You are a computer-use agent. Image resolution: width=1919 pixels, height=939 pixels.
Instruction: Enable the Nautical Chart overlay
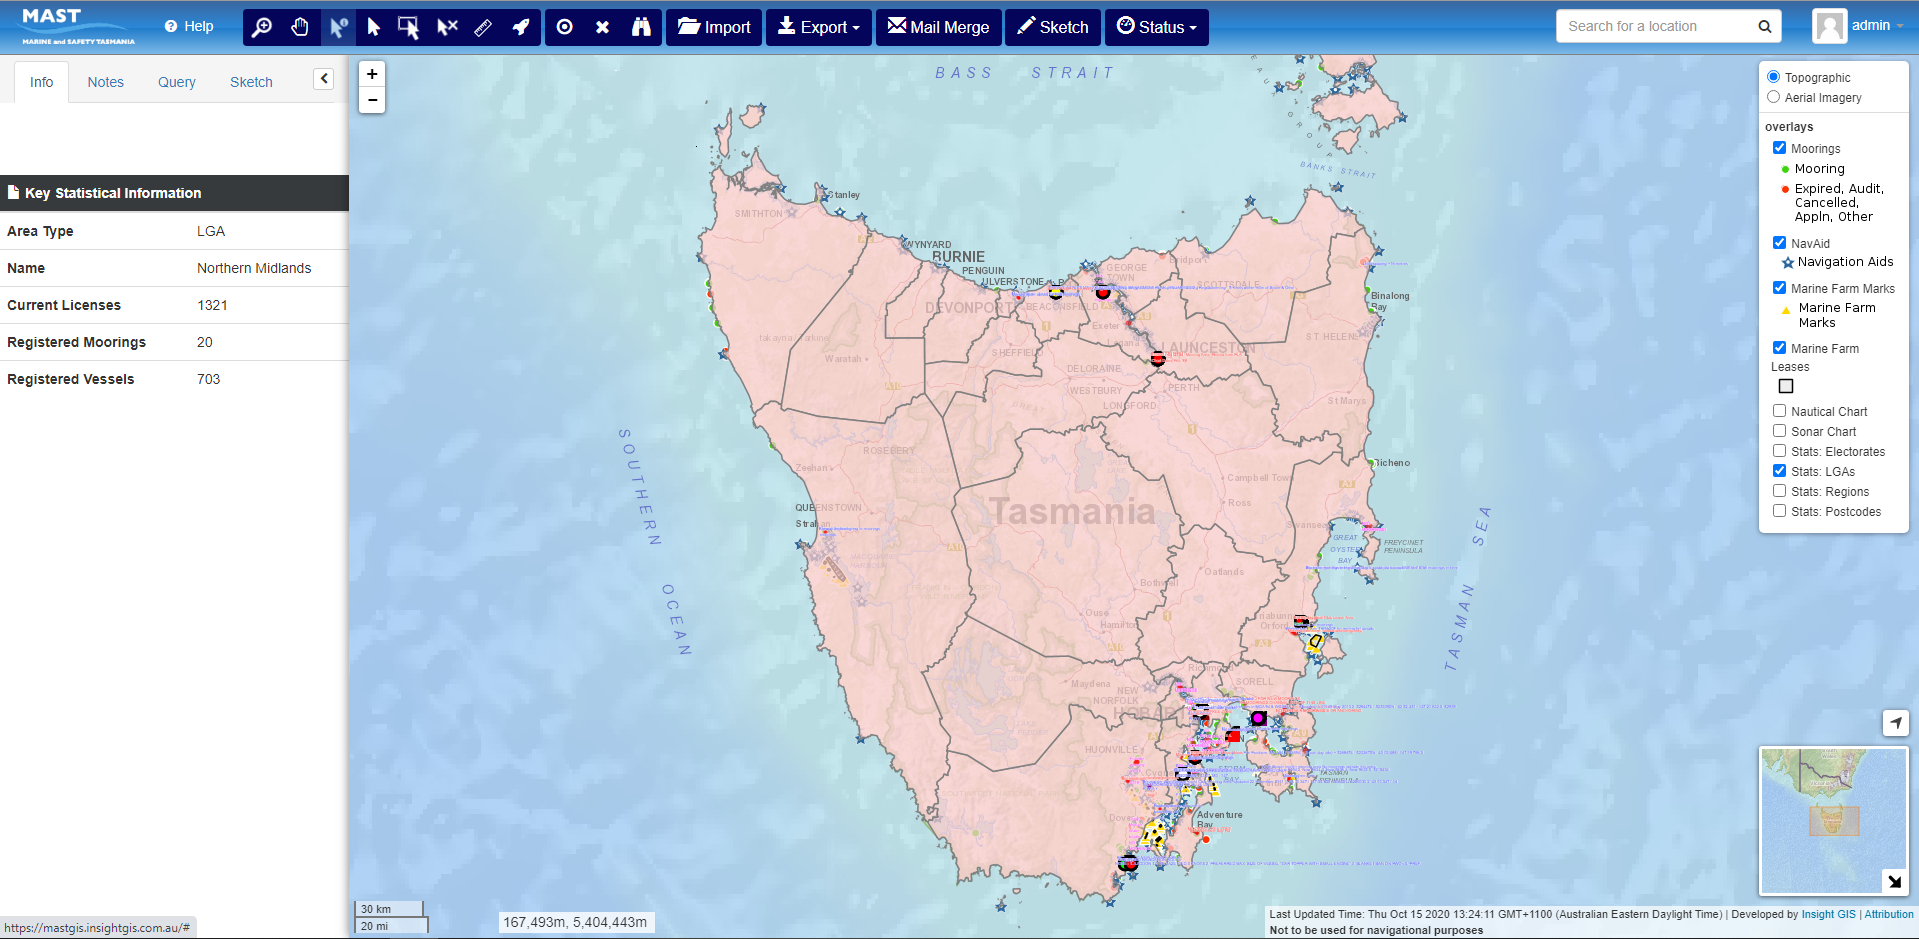(x=1779, y=411)
